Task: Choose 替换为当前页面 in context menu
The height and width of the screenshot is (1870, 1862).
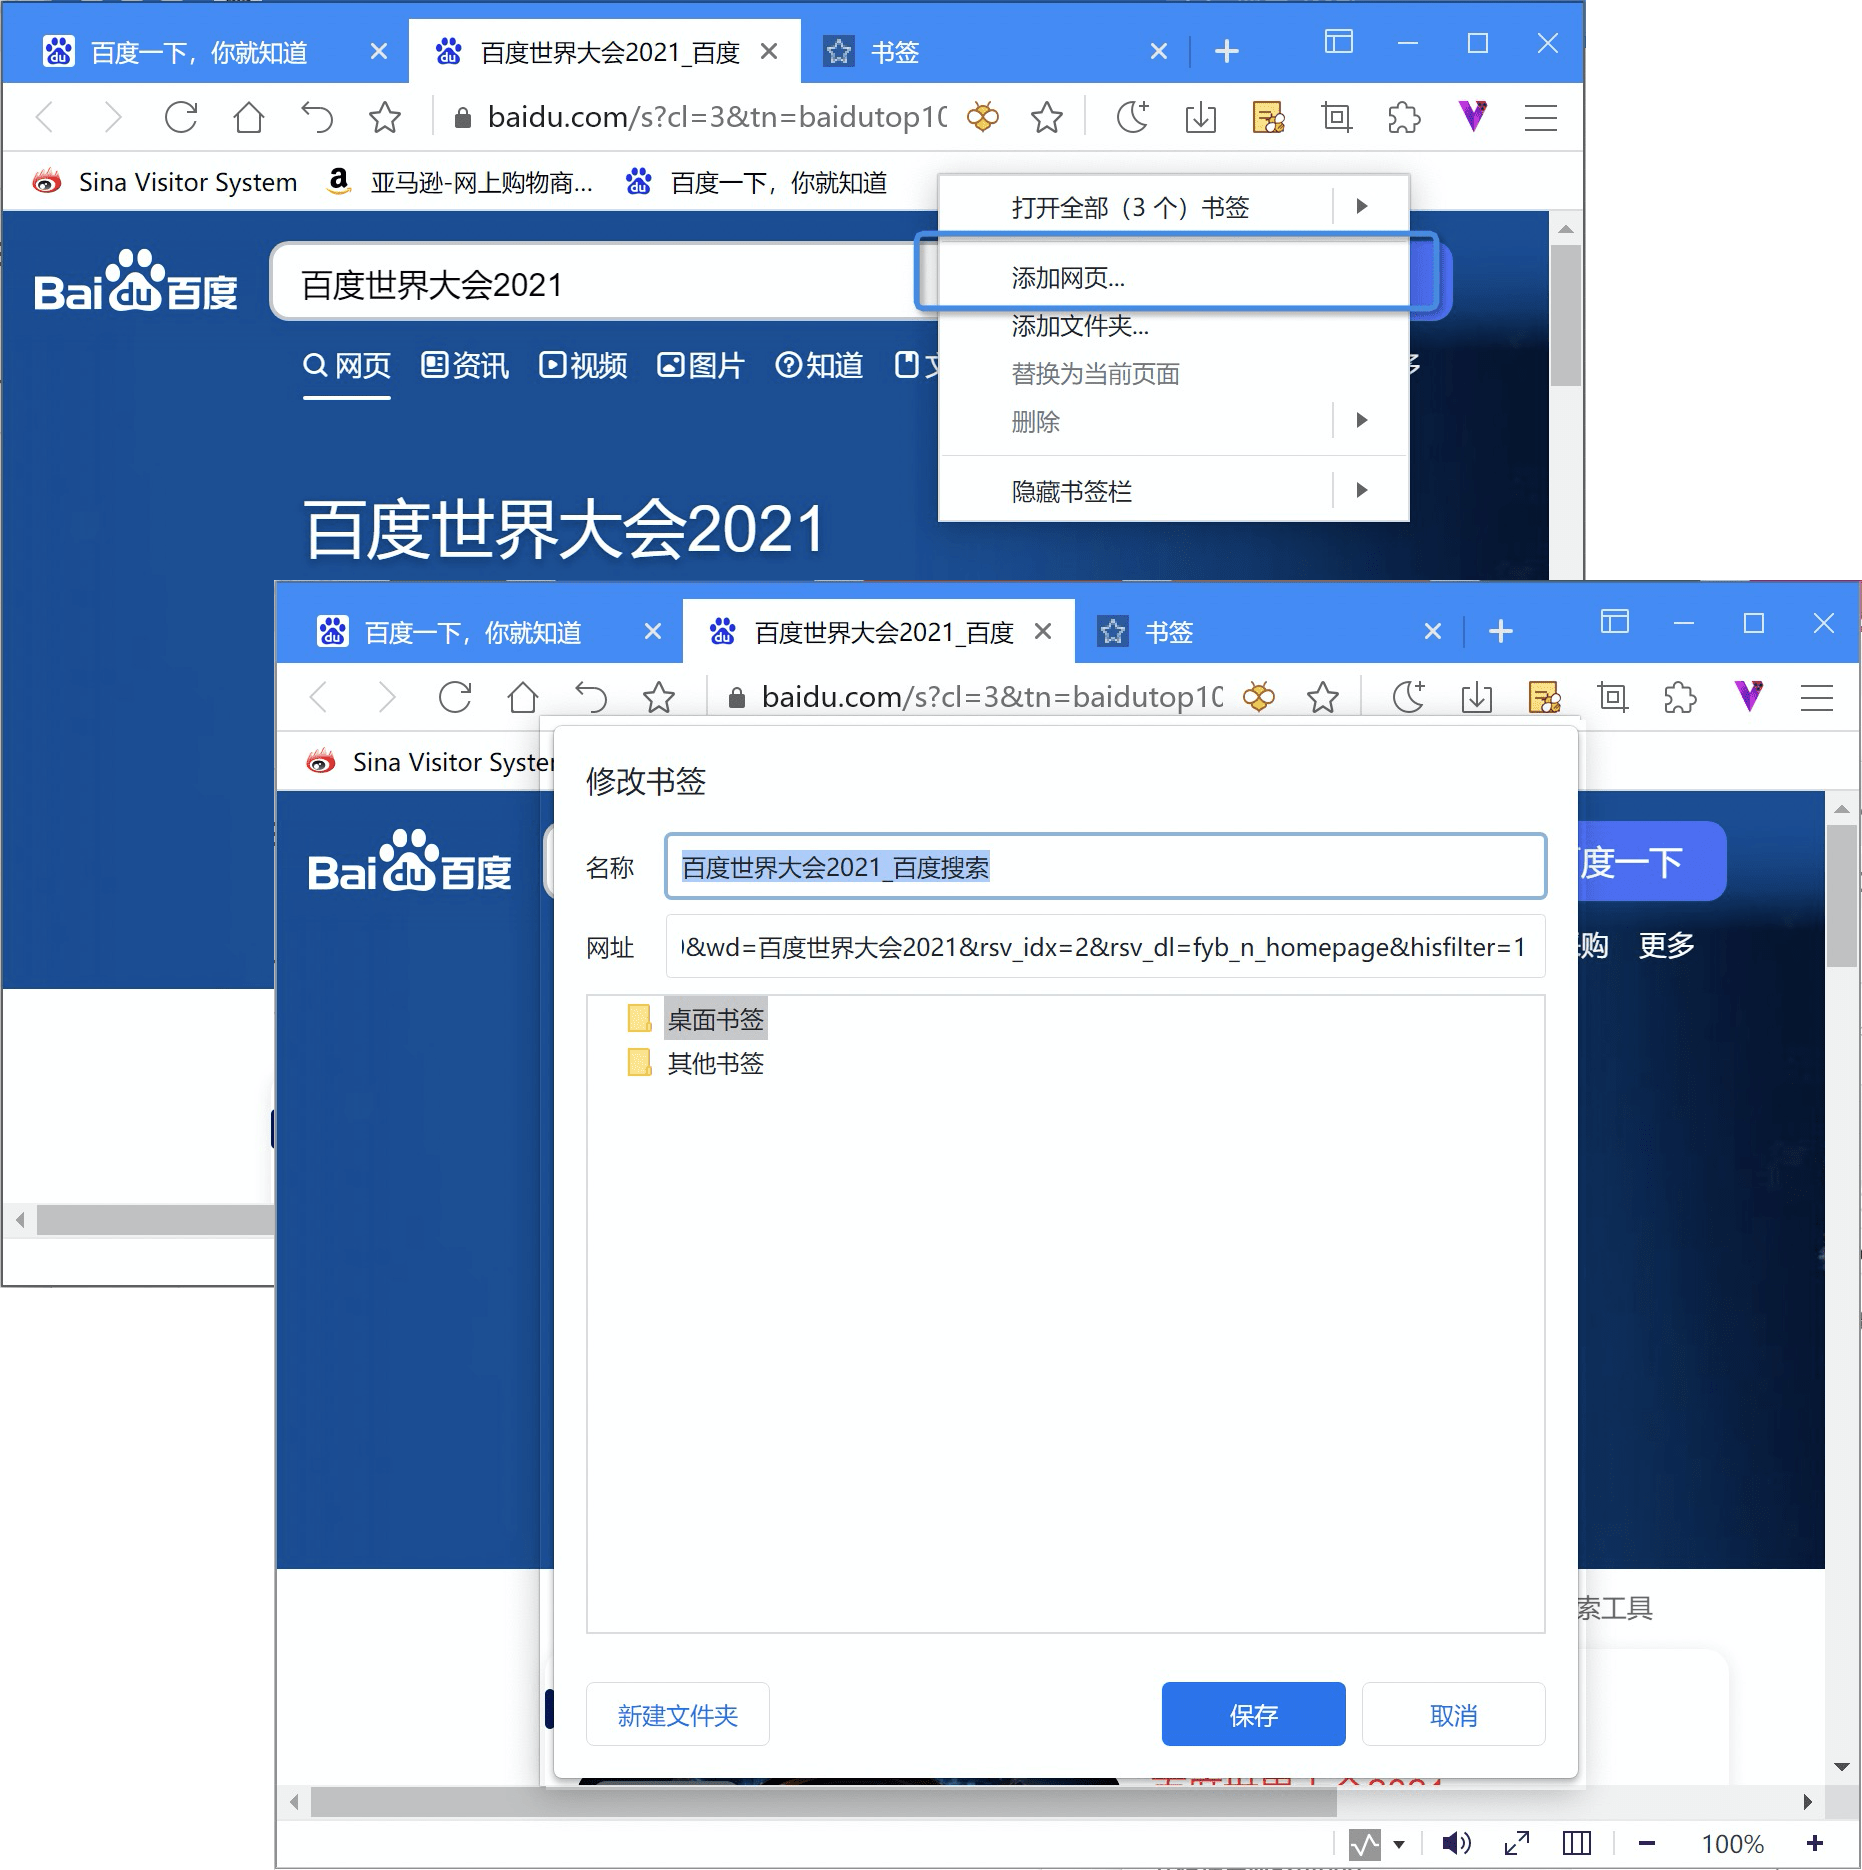Action: pyautogui.click(x=1174, y=374)
